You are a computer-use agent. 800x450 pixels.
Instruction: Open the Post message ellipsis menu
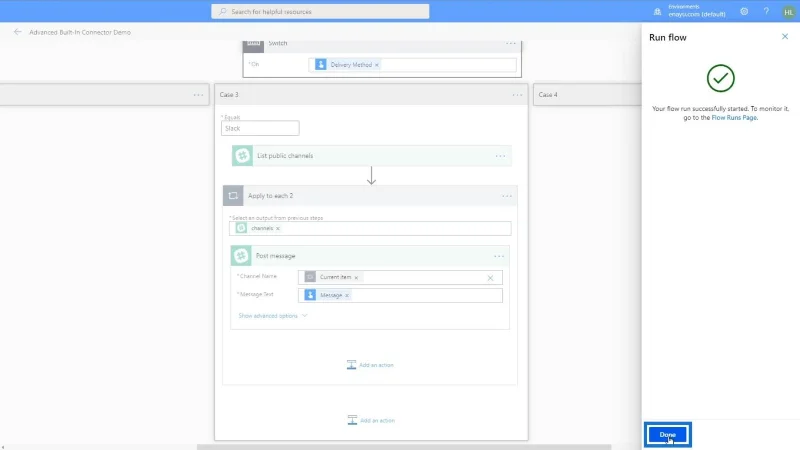click(499, 256)
